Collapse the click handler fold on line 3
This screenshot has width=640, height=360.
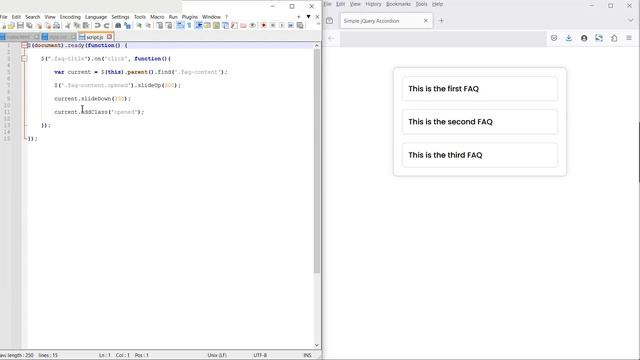[x=24, y=59]
